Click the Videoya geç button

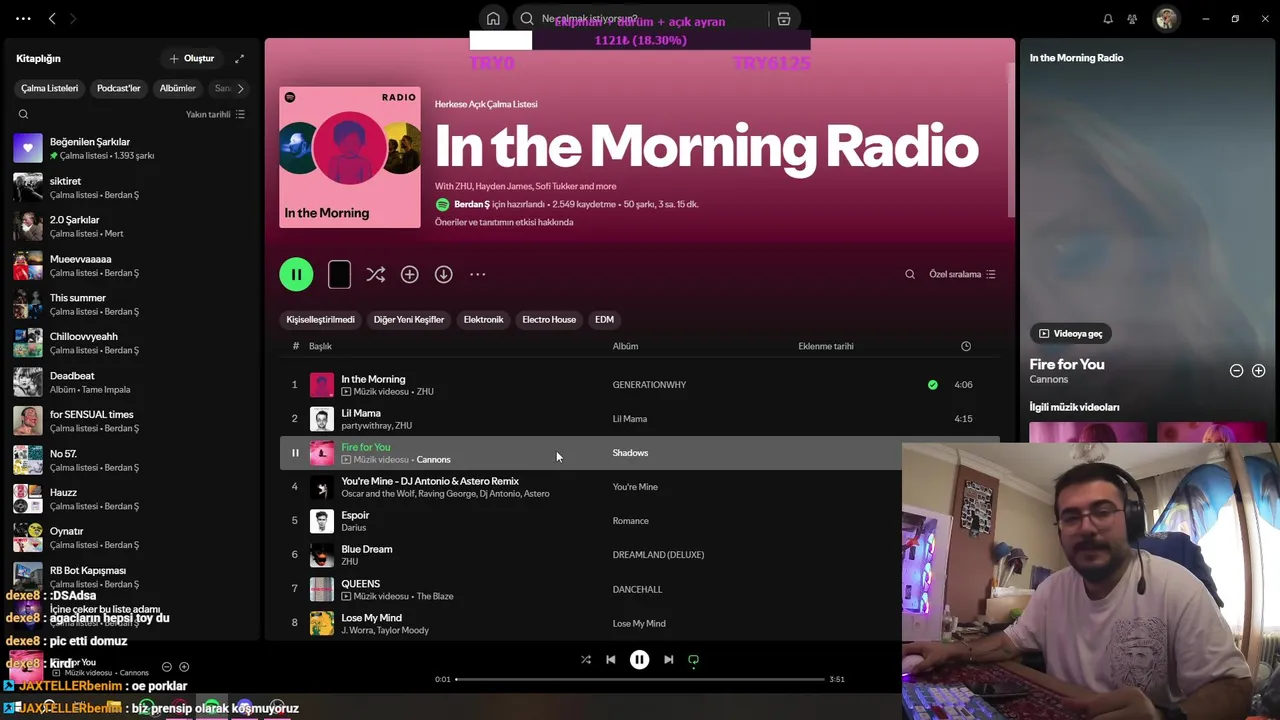pyautogui.click(x=1070, y=333)
